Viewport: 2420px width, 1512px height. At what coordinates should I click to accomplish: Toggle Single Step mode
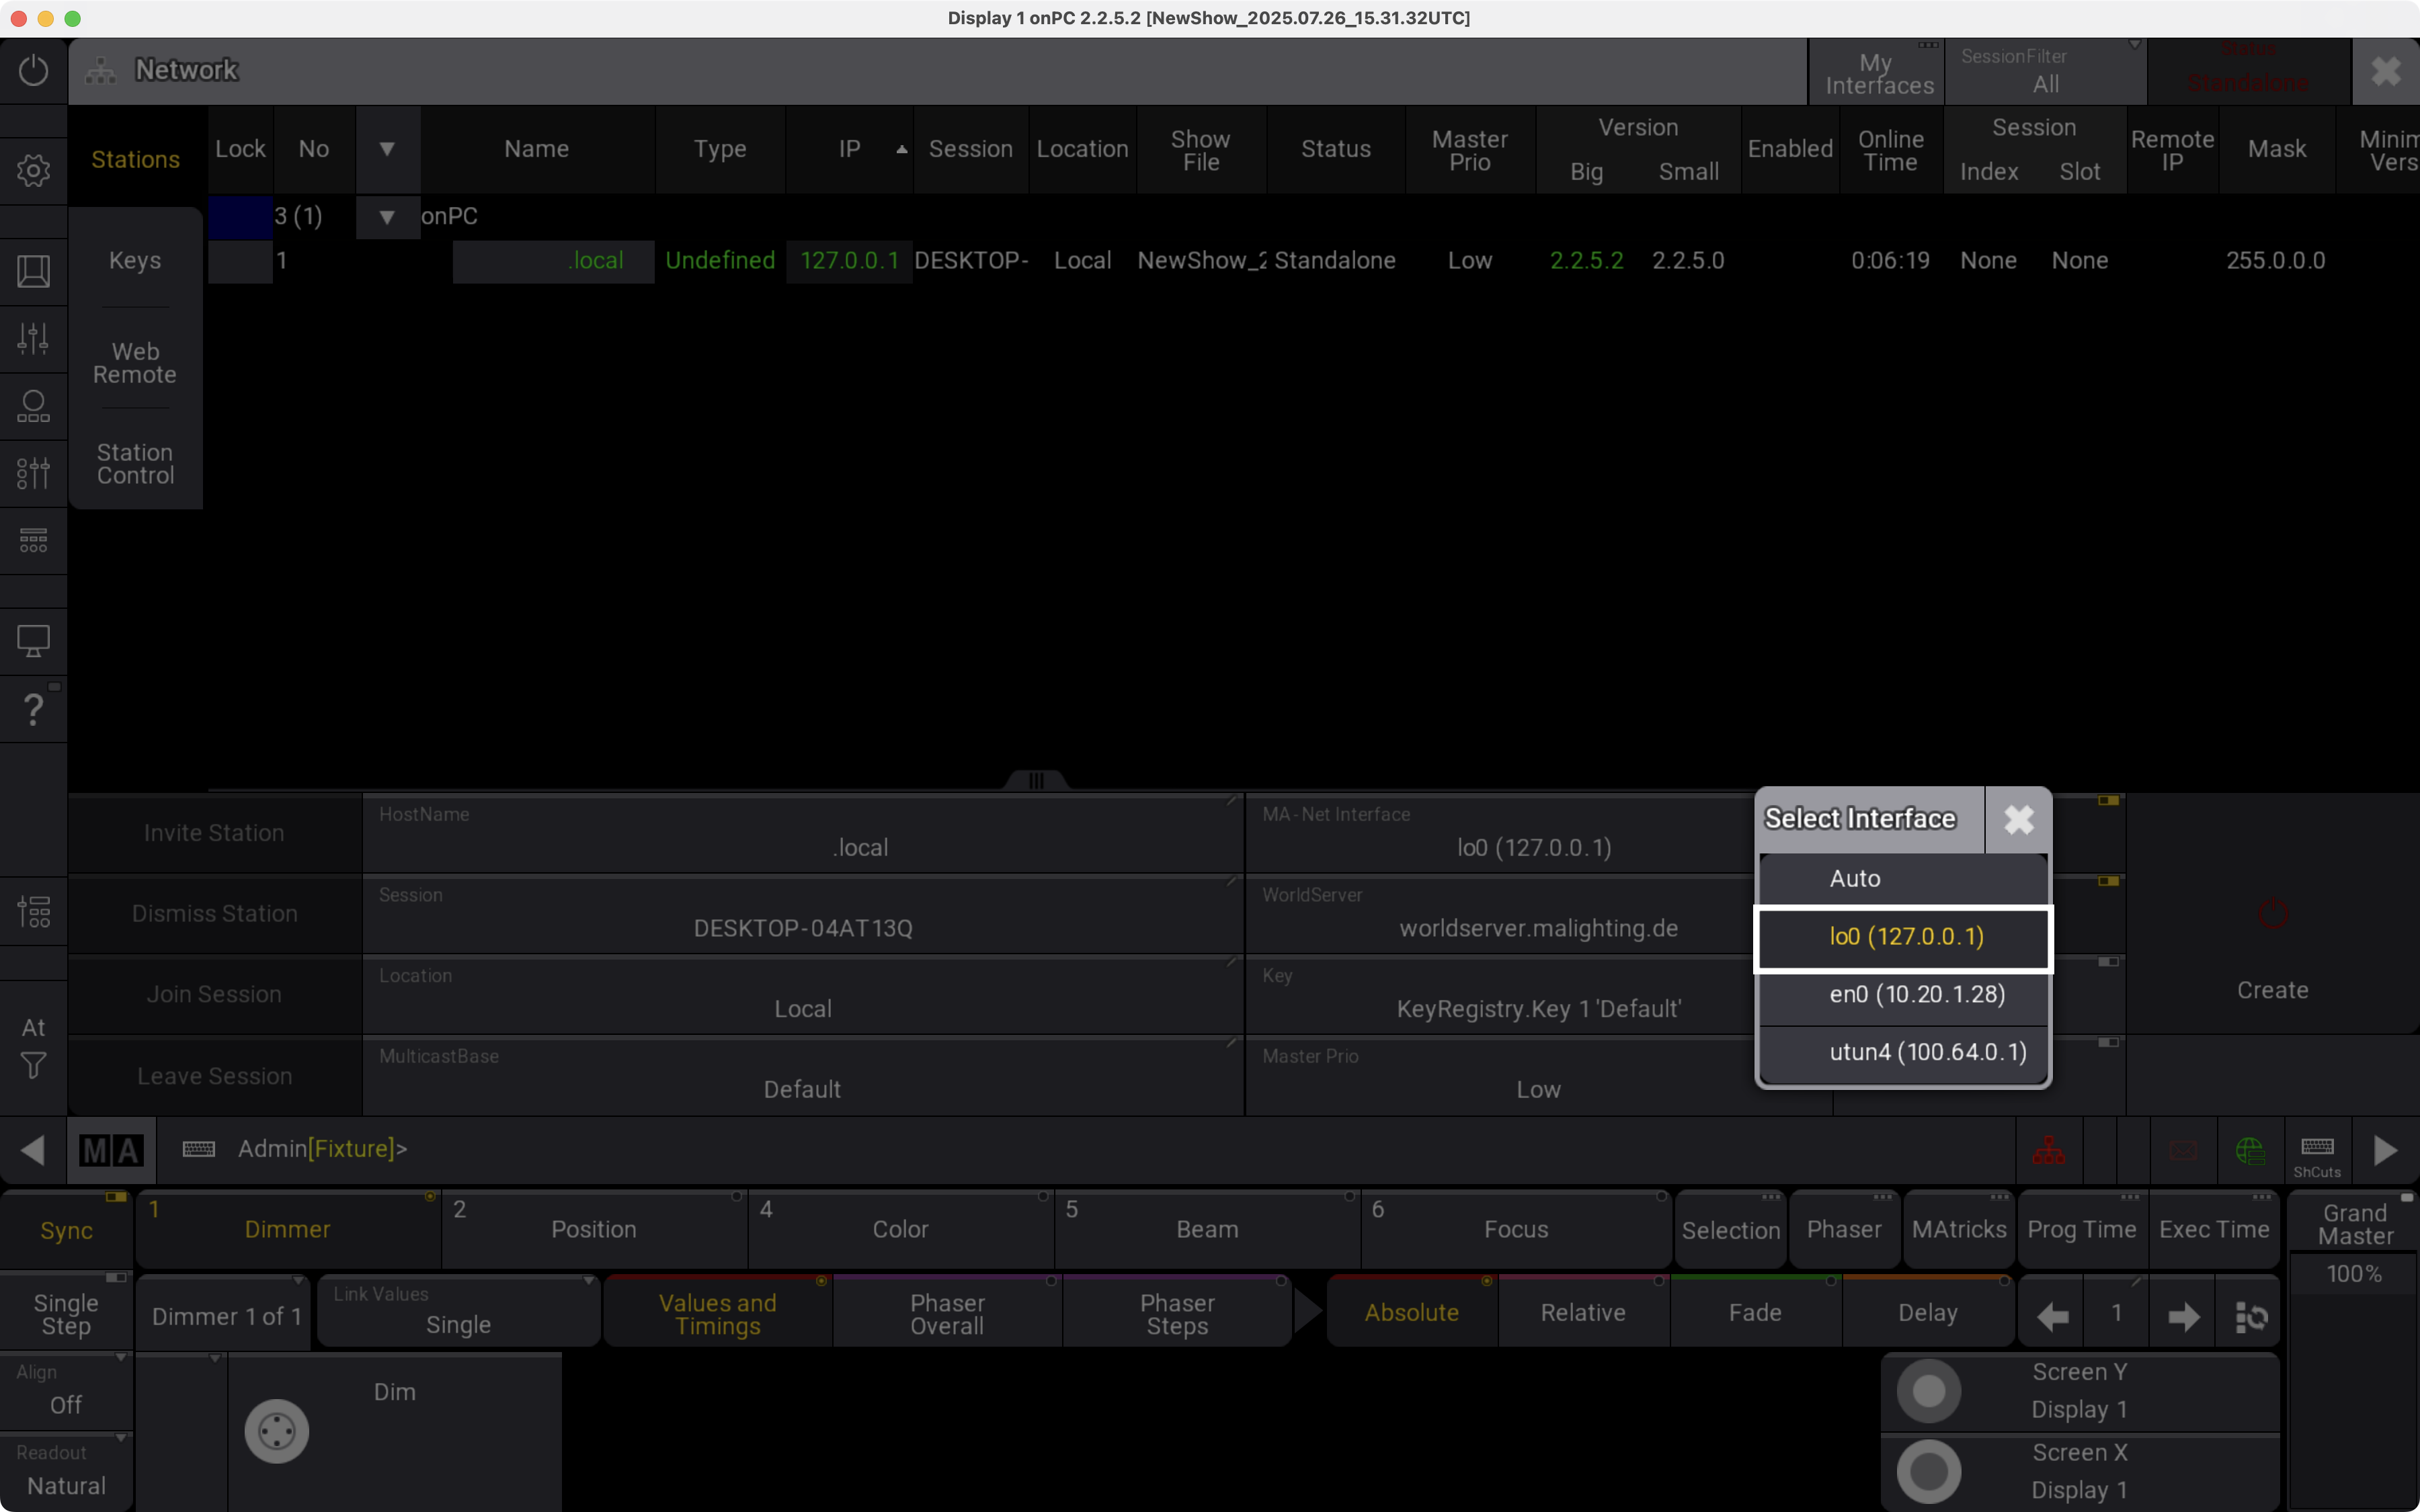66,1313
